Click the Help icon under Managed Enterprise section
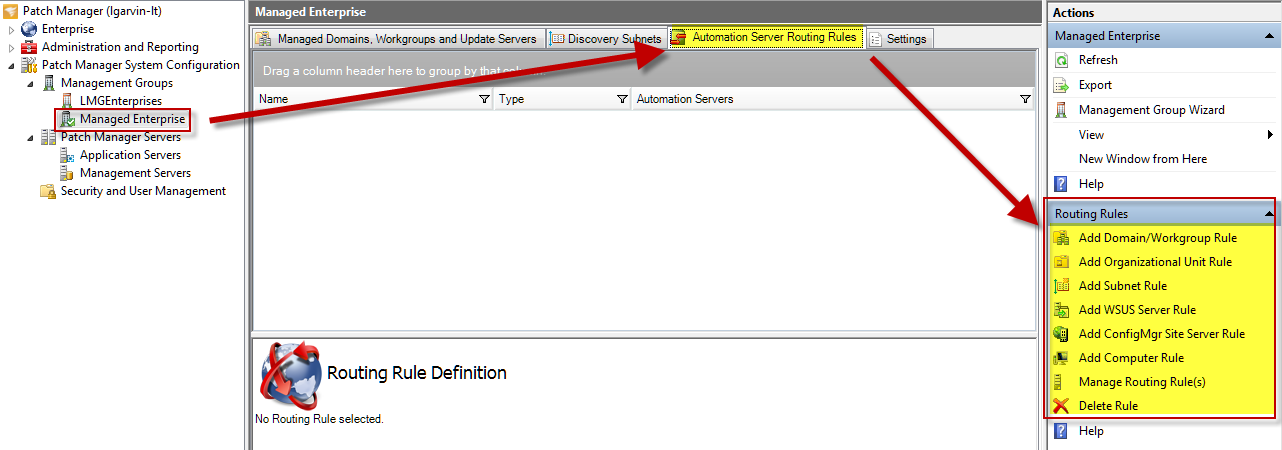Image resolution: width=1282 pixels, height=450 pixels. click(x=1062, y=184)
